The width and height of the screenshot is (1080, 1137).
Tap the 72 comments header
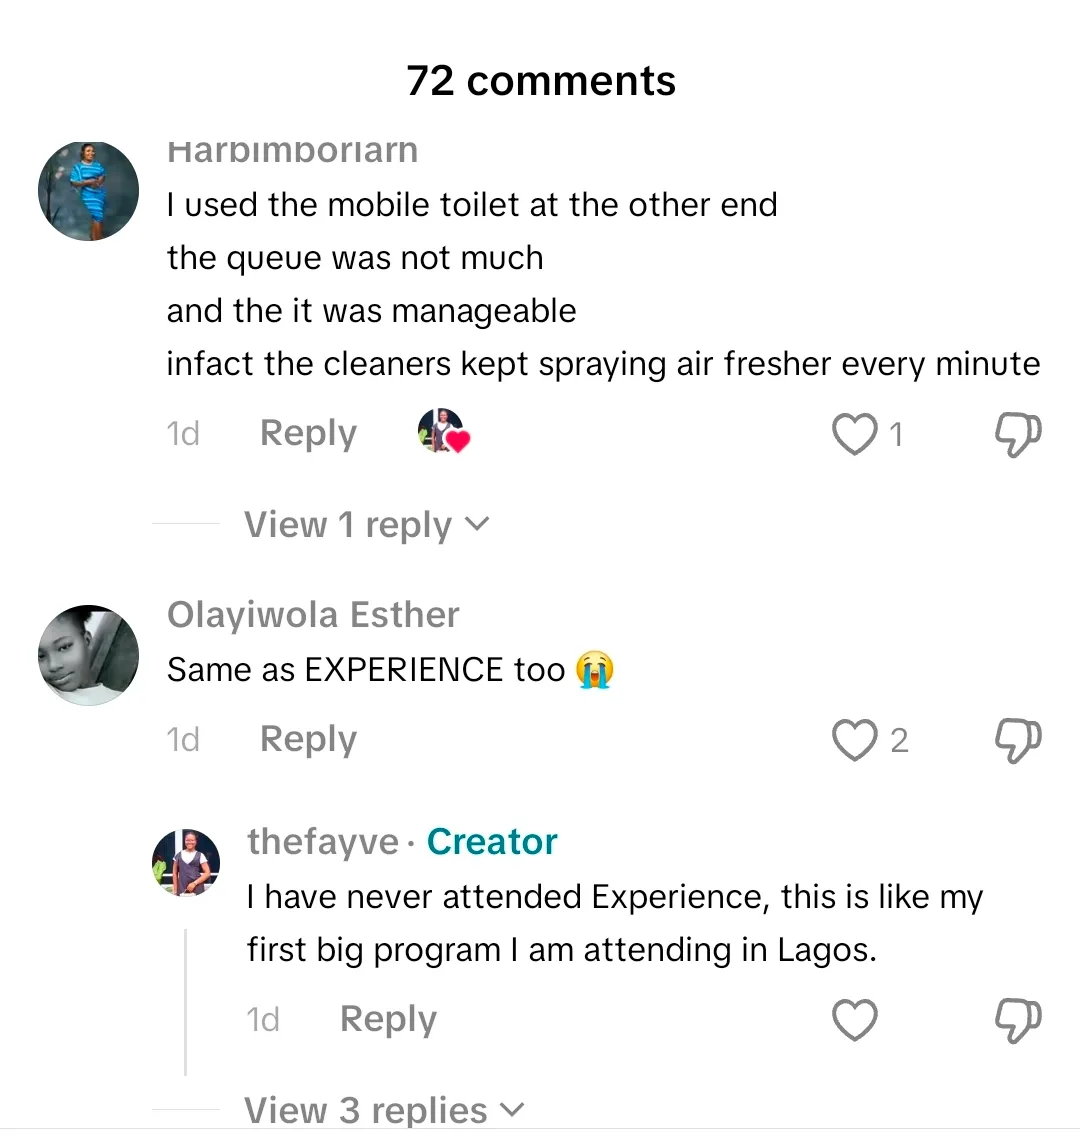(541, 81)
